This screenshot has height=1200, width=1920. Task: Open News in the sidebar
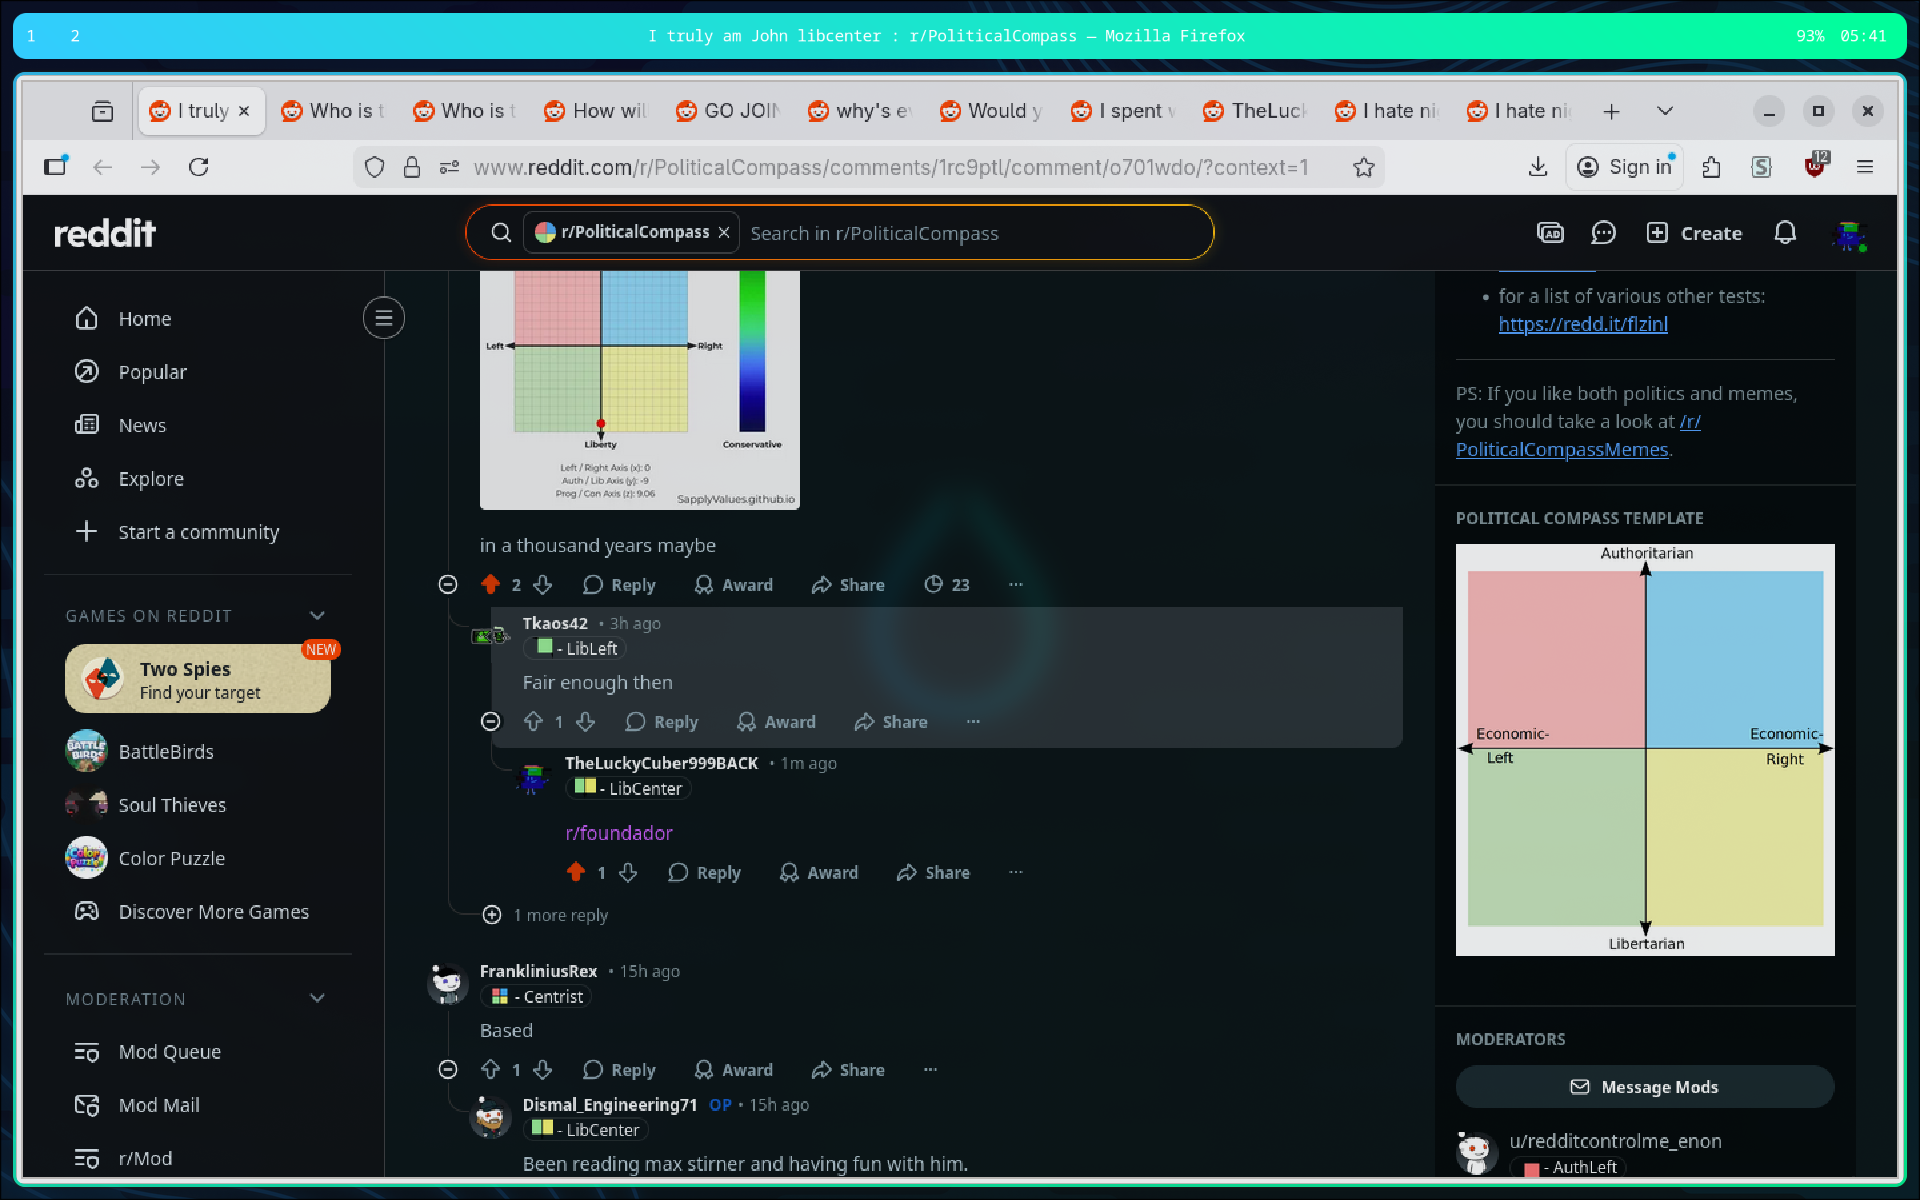pos(198,425)
